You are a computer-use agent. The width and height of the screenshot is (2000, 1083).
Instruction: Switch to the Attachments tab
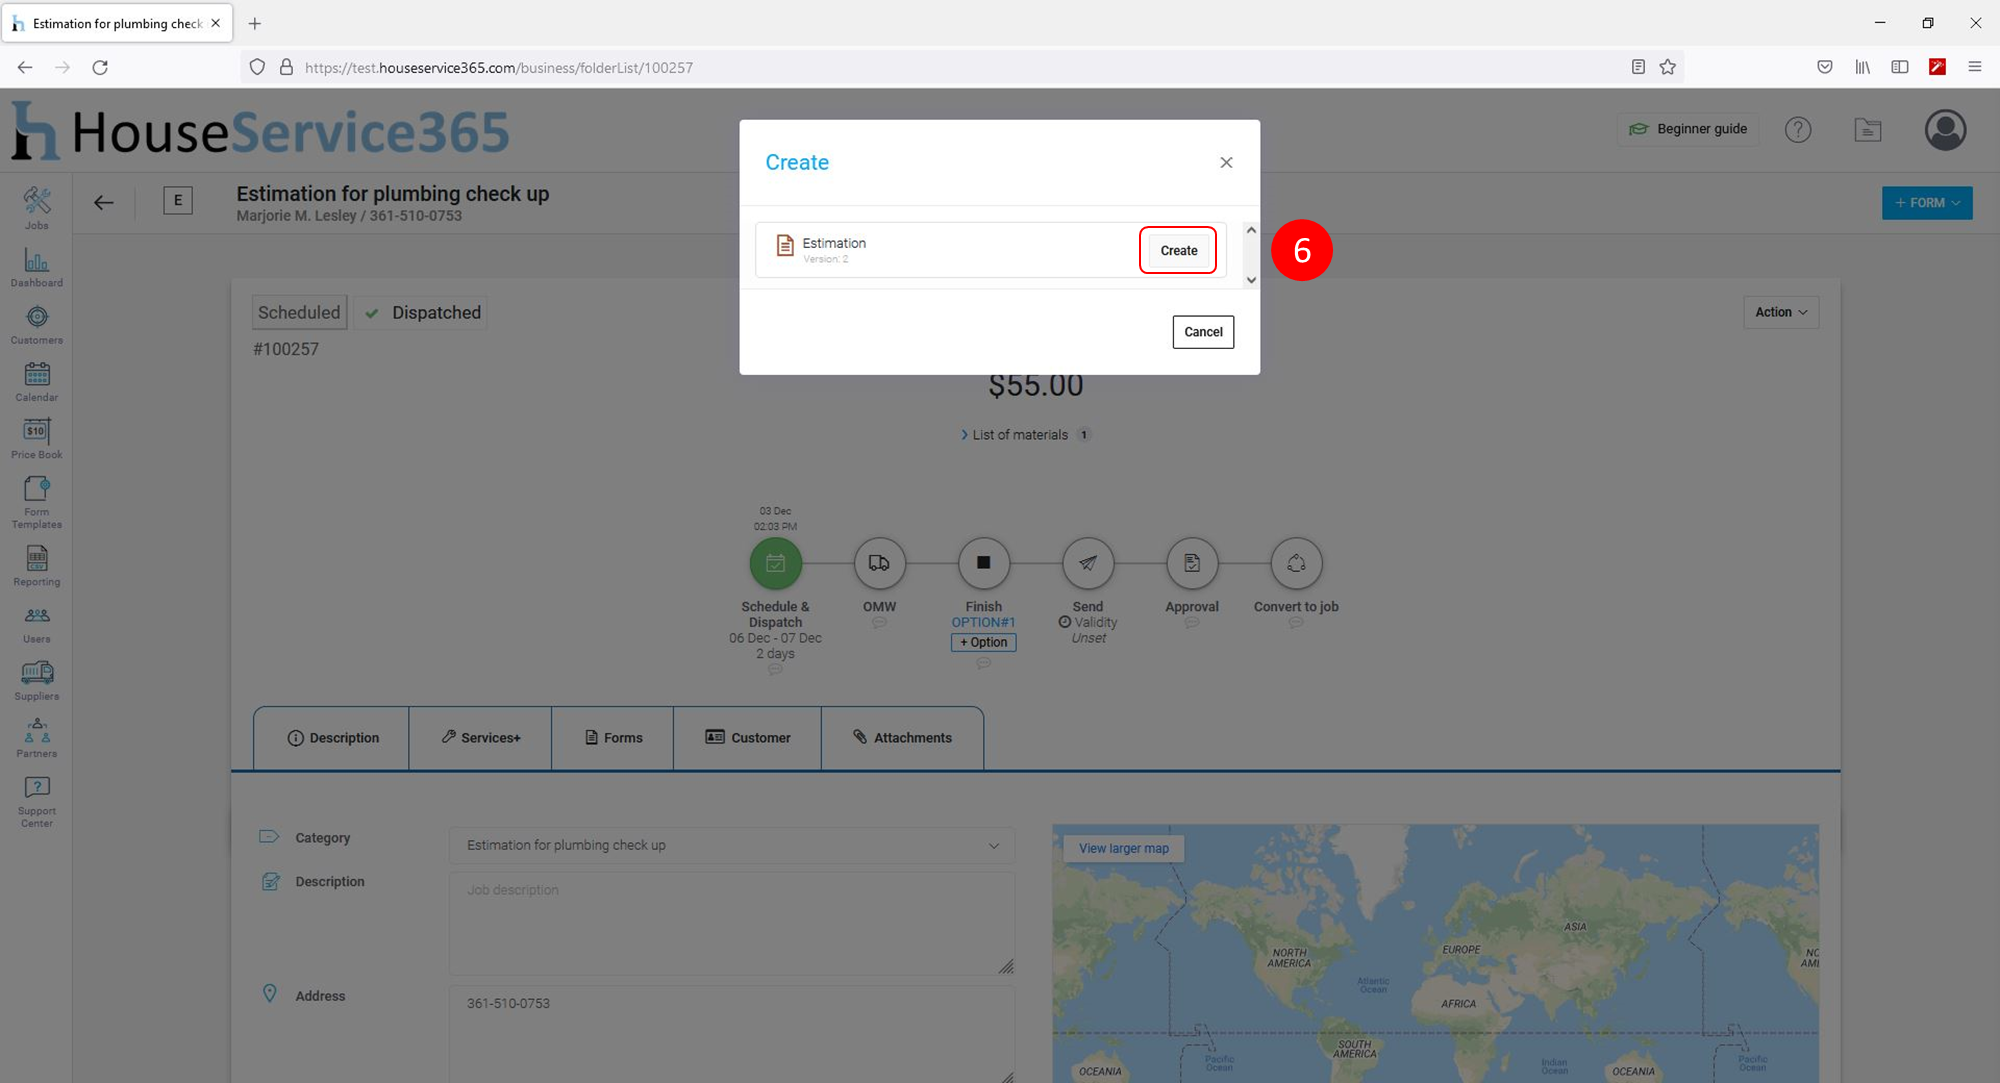pos(902,738)
